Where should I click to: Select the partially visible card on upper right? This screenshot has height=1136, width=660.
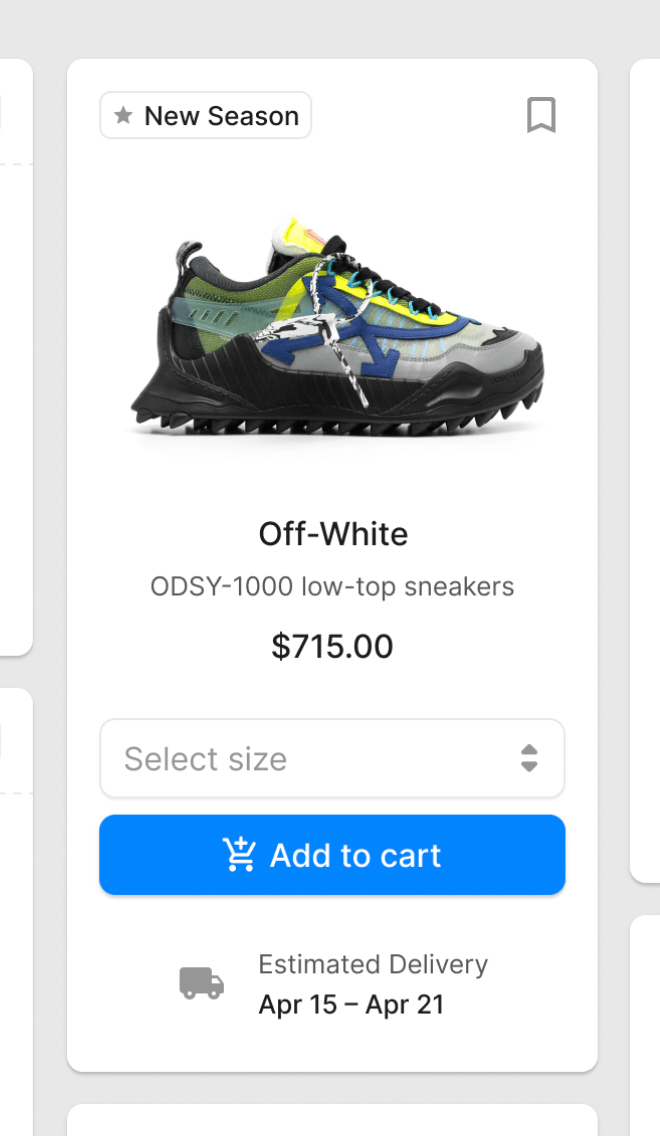646,470
